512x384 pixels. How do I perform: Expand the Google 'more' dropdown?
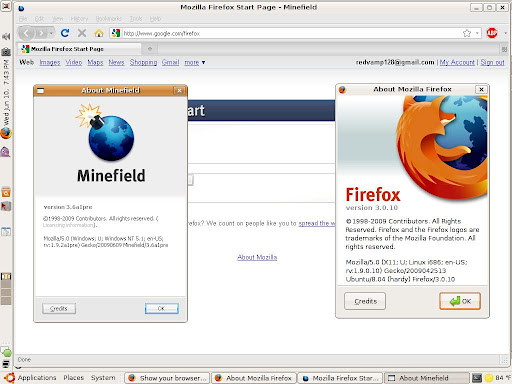coord(195,62)
